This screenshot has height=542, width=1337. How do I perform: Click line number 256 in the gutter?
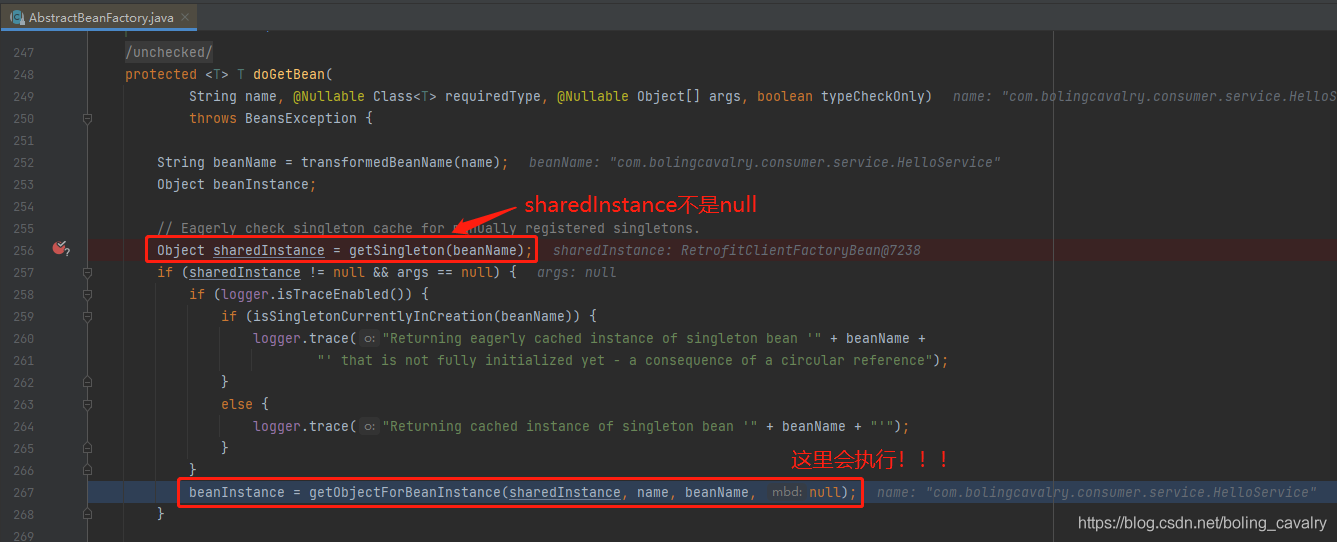tap(22, 250)
